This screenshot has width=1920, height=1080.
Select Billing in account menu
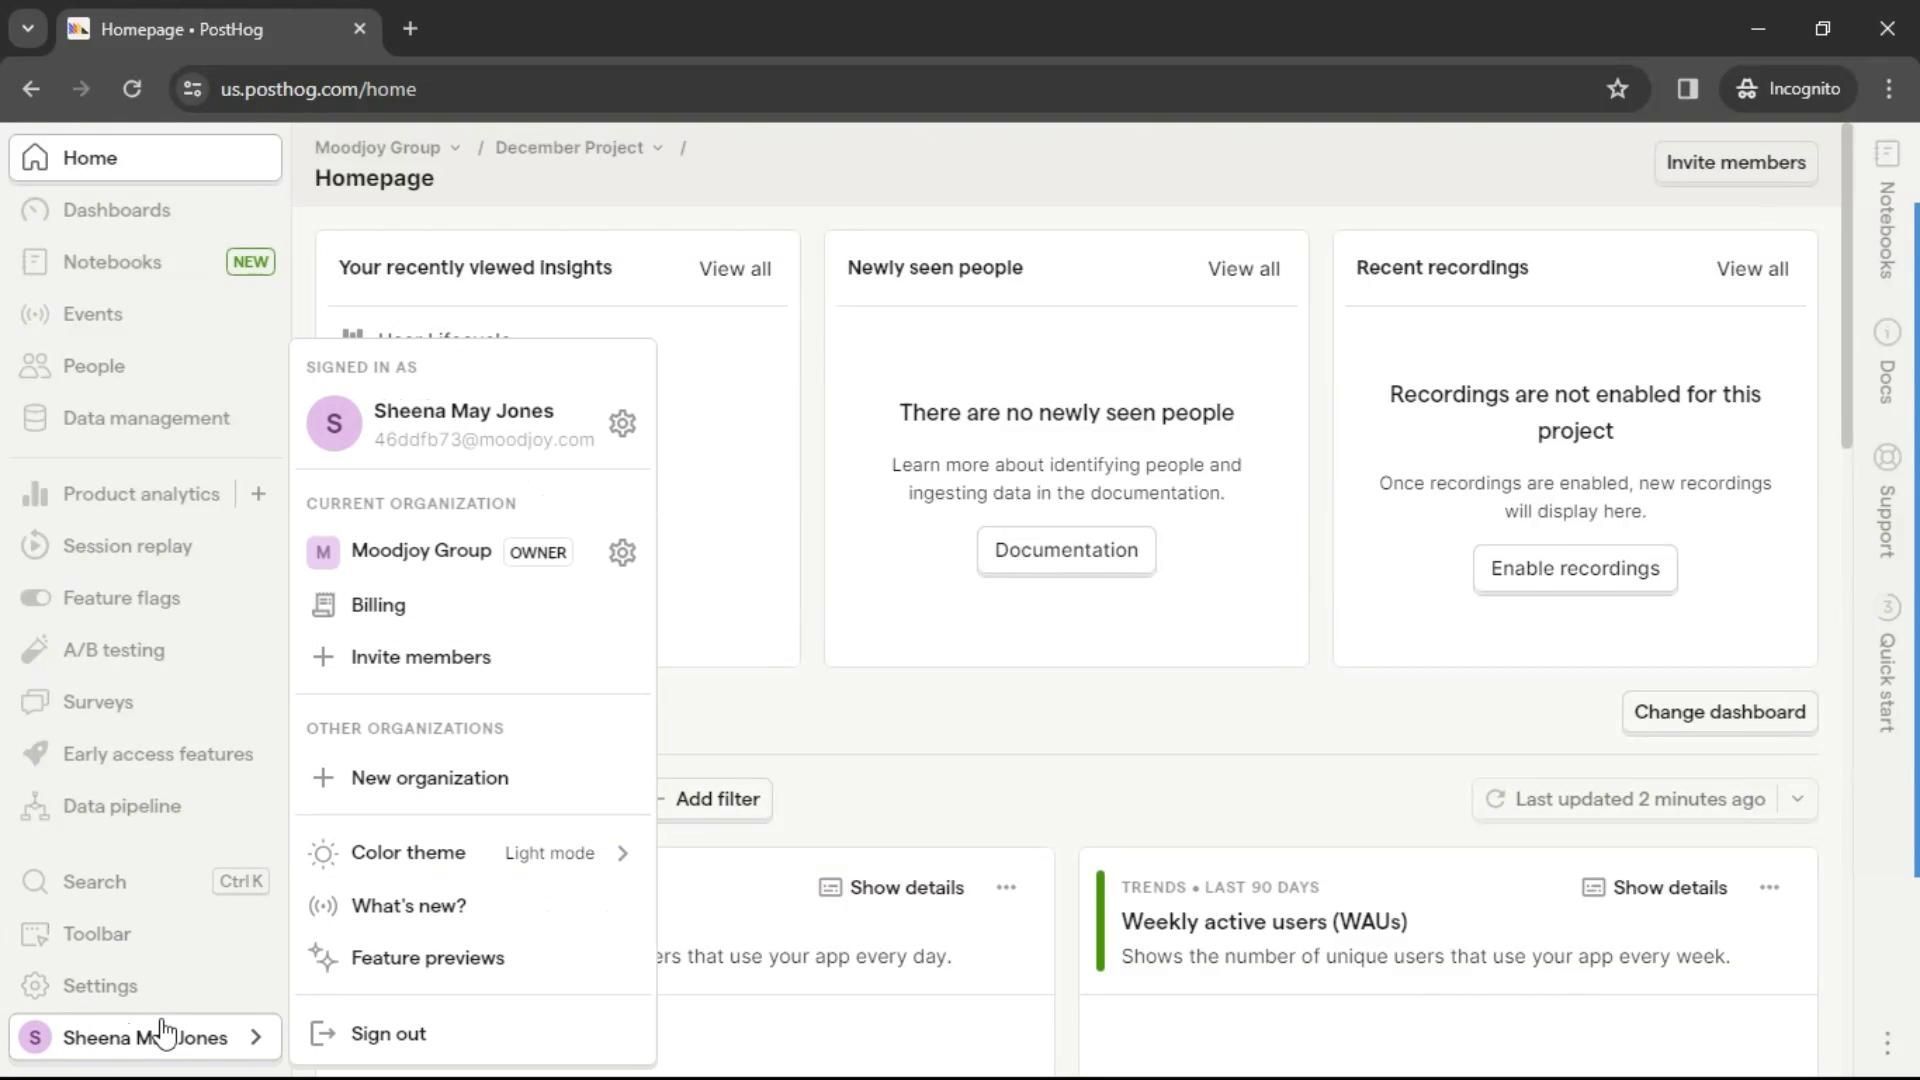click(x=378, y=605)
